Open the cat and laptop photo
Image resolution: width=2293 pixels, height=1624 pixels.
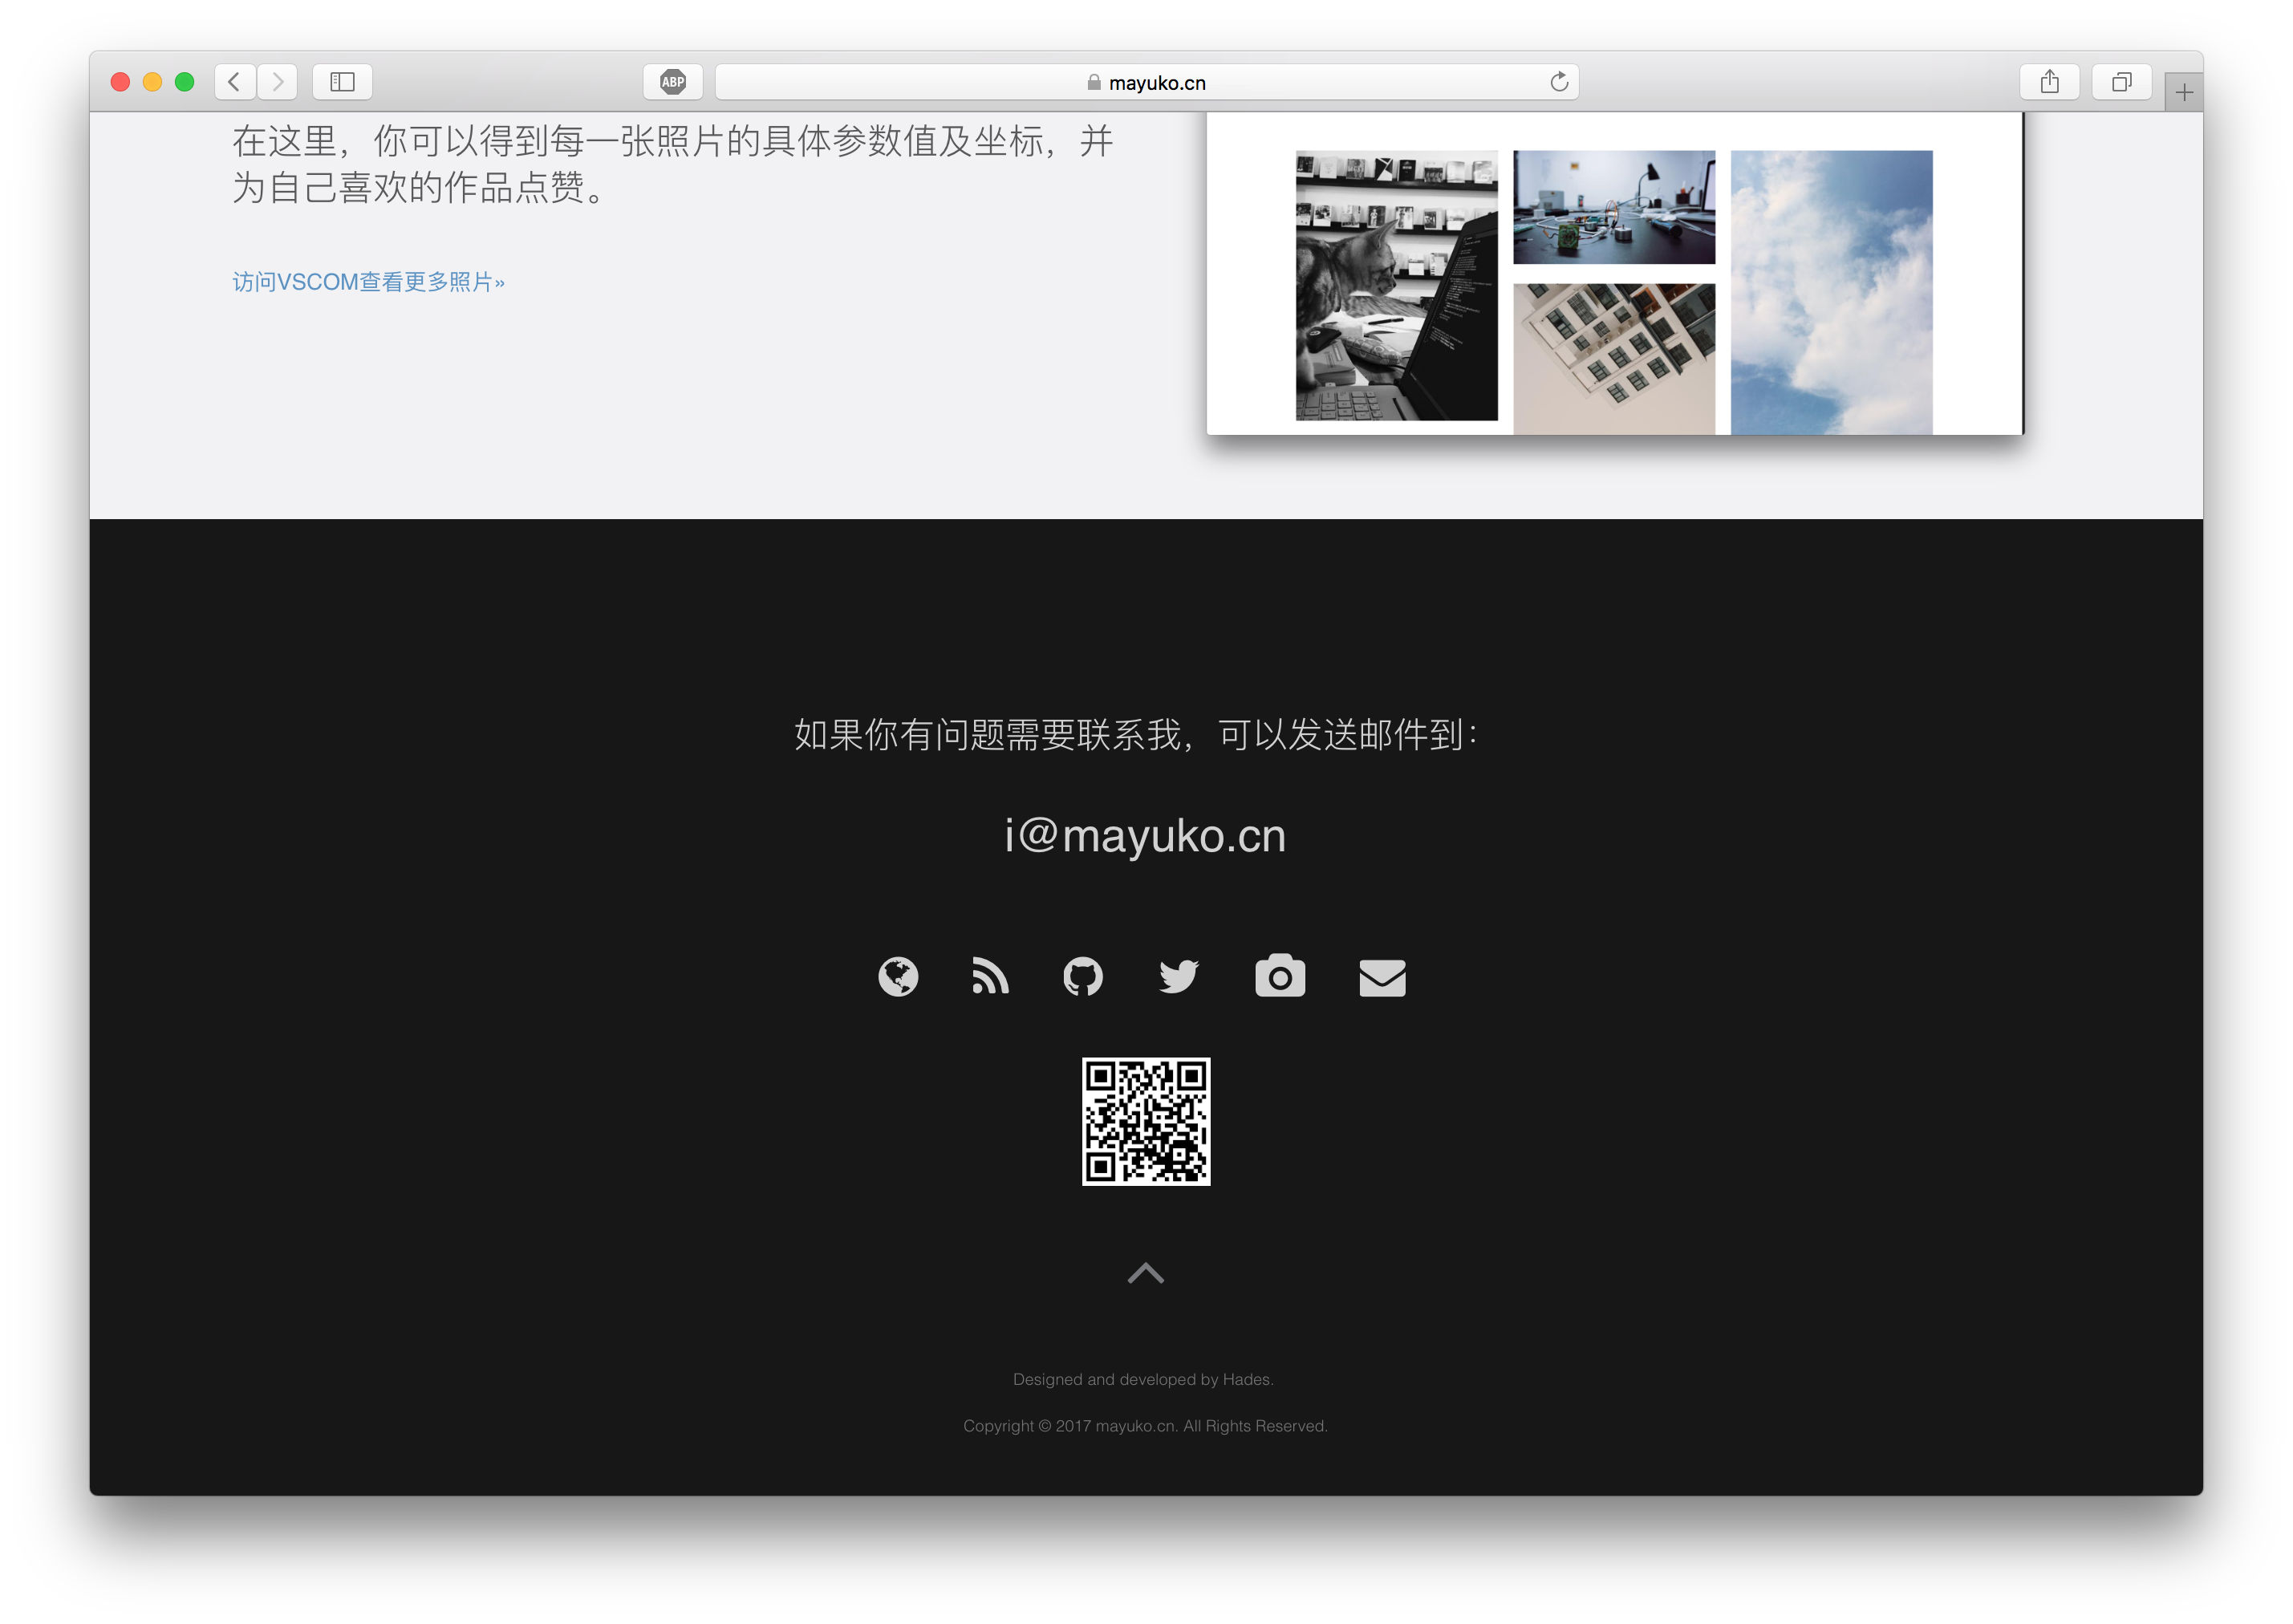coord(1396,285)
